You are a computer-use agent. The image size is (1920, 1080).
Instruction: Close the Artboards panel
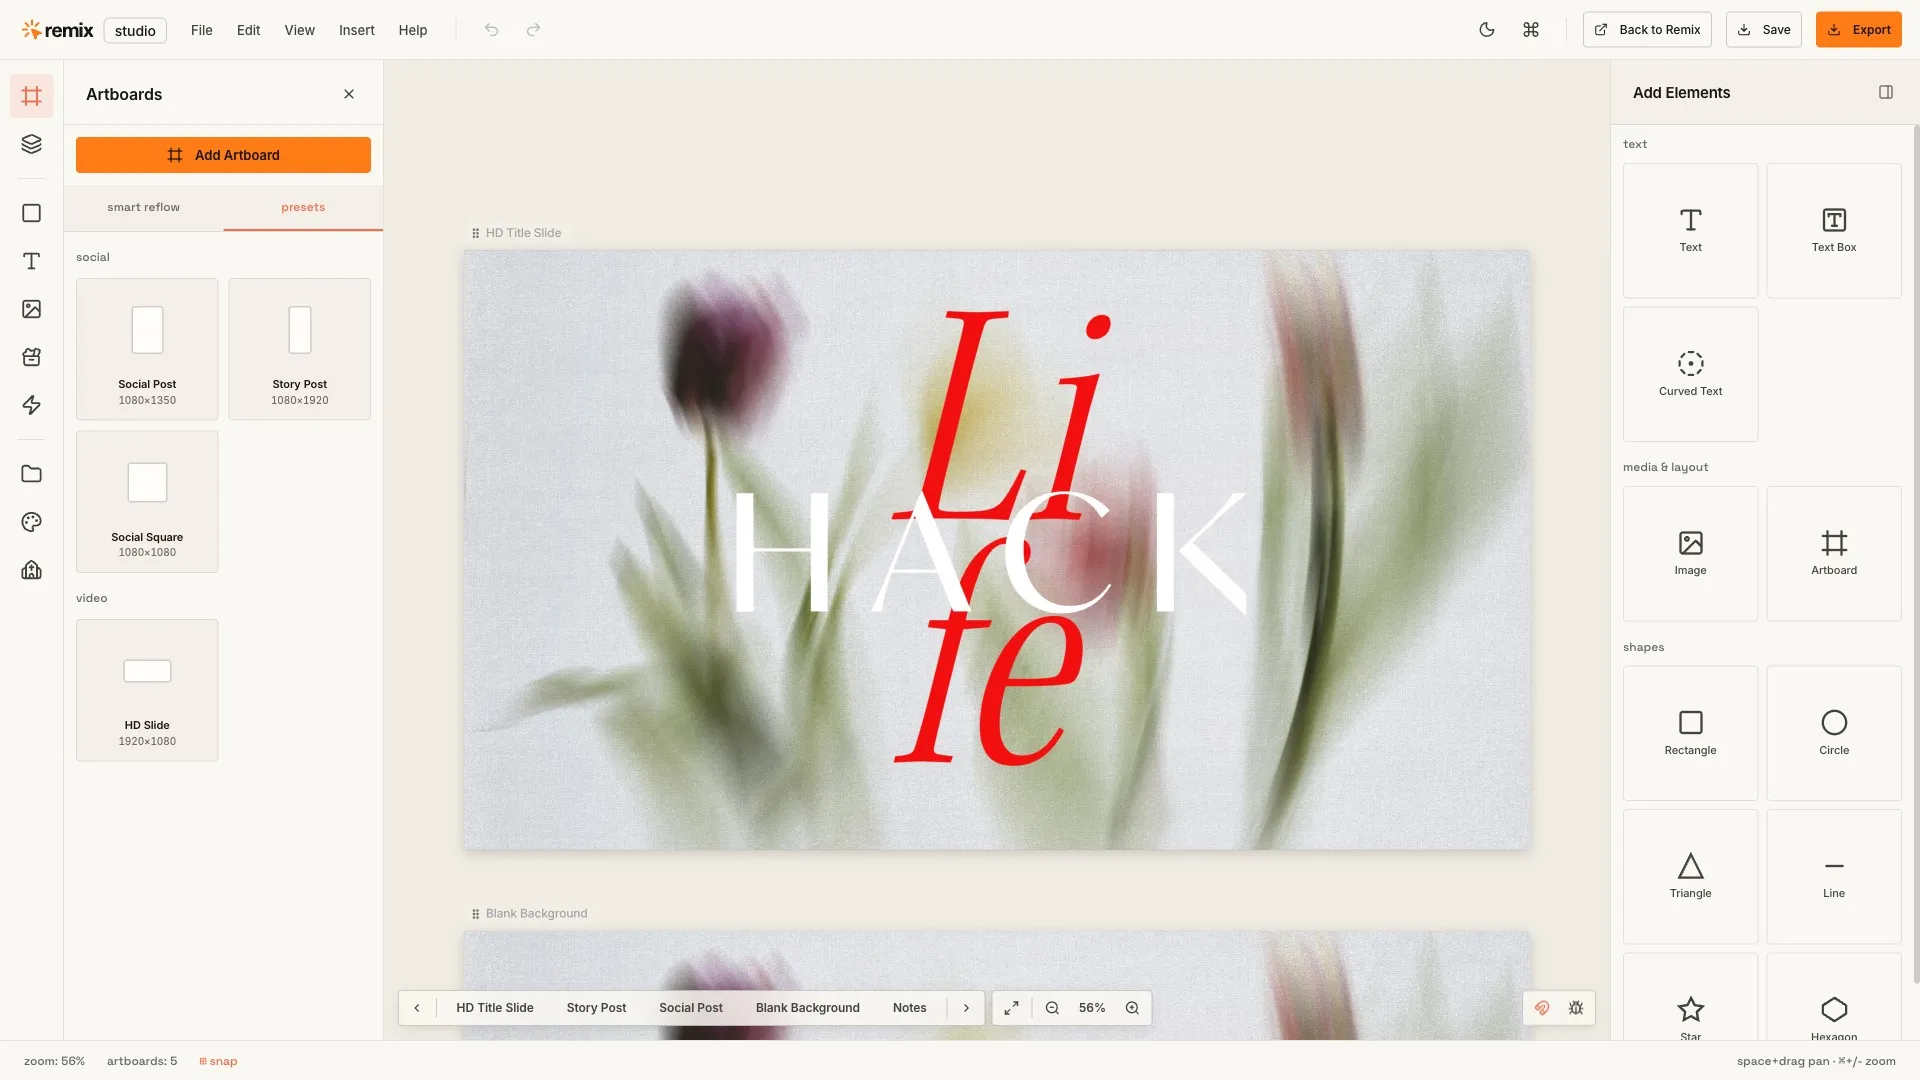[x=349, y=94]
